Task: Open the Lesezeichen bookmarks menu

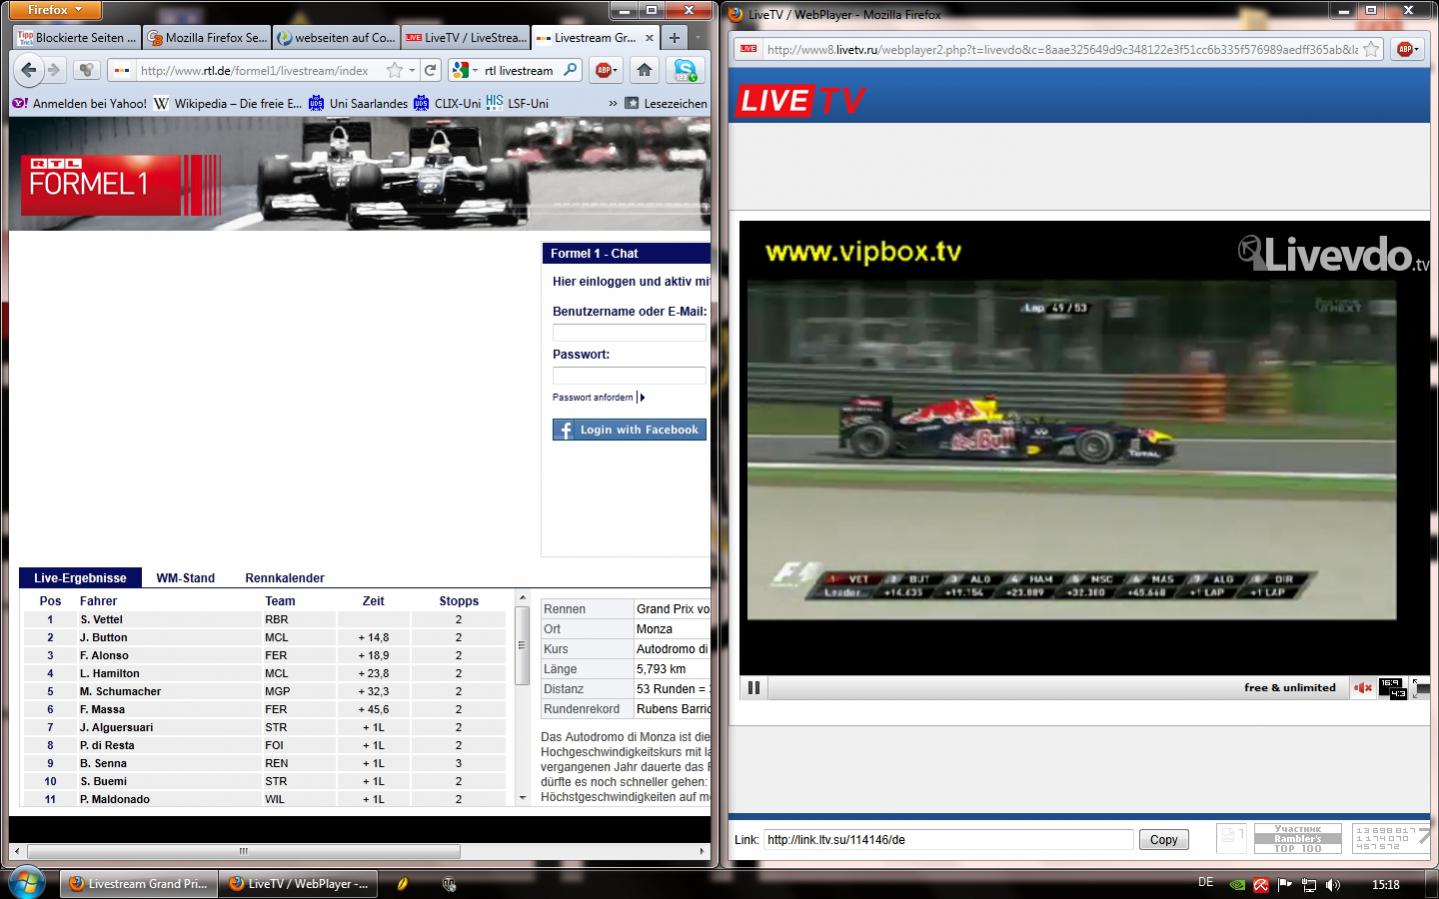Action: (x=666, y=103)
